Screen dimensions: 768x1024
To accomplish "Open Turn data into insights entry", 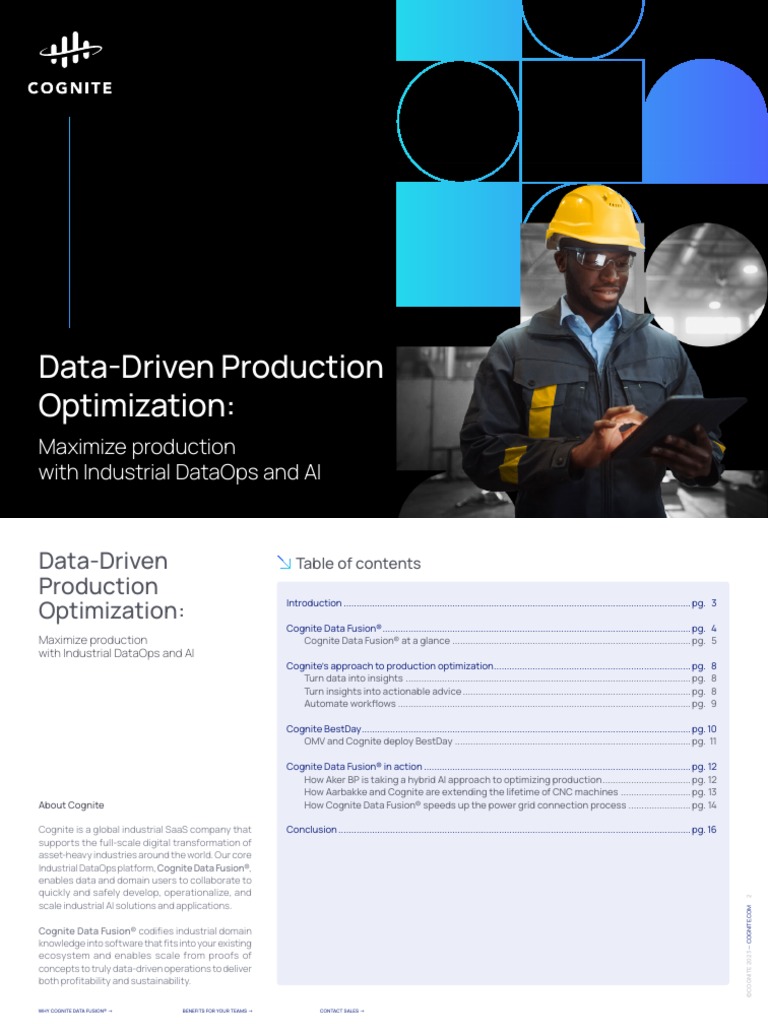I will pos(510,679).
